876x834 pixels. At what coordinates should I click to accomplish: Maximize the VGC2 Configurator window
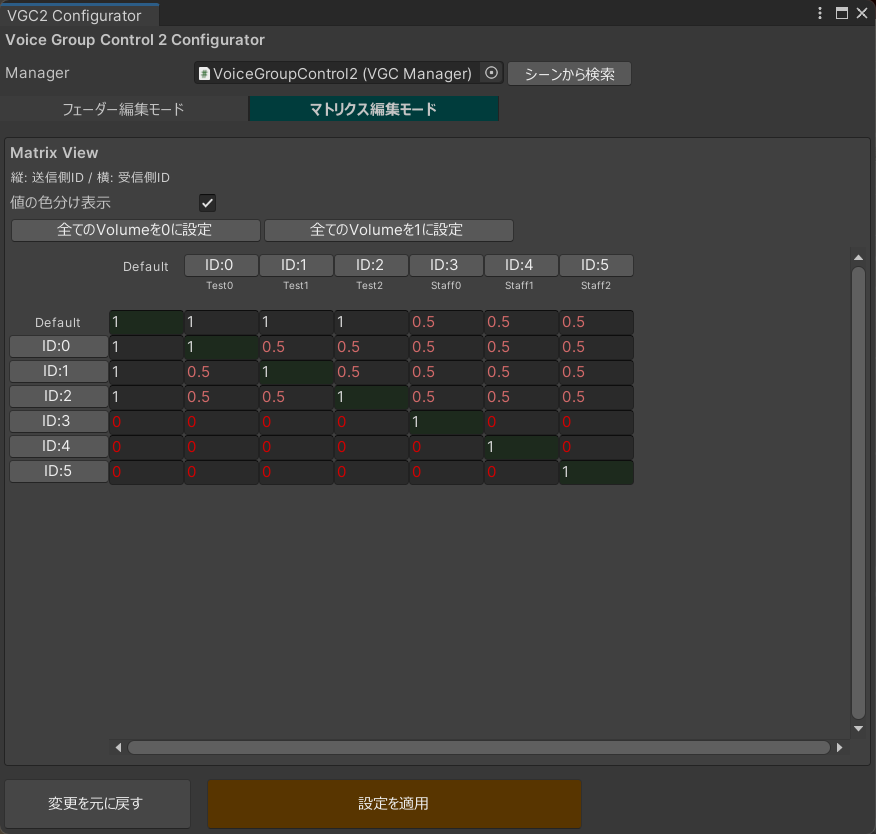pyautogui.click(x=841, y=13)
